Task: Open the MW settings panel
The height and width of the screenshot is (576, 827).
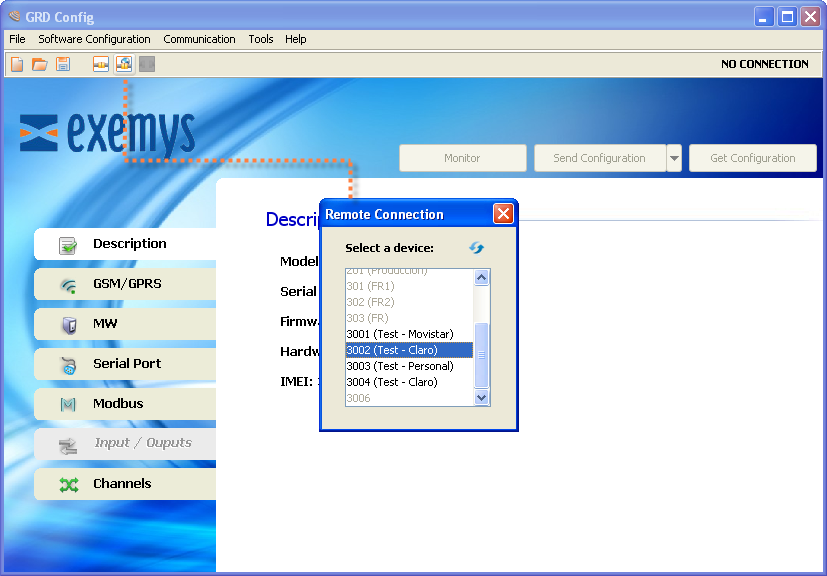Action: [120, 324]
